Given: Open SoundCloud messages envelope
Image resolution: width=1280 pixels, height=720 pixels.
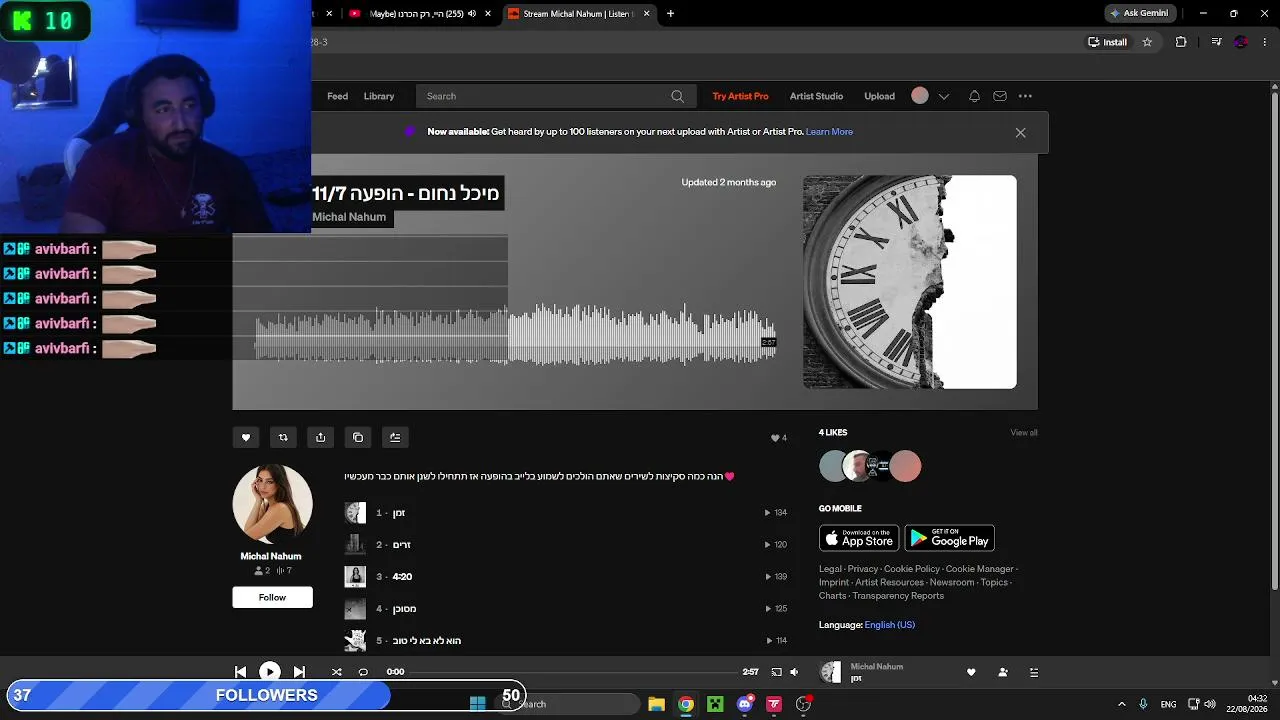Looking at the screenshot, I should coord(1000,96).
